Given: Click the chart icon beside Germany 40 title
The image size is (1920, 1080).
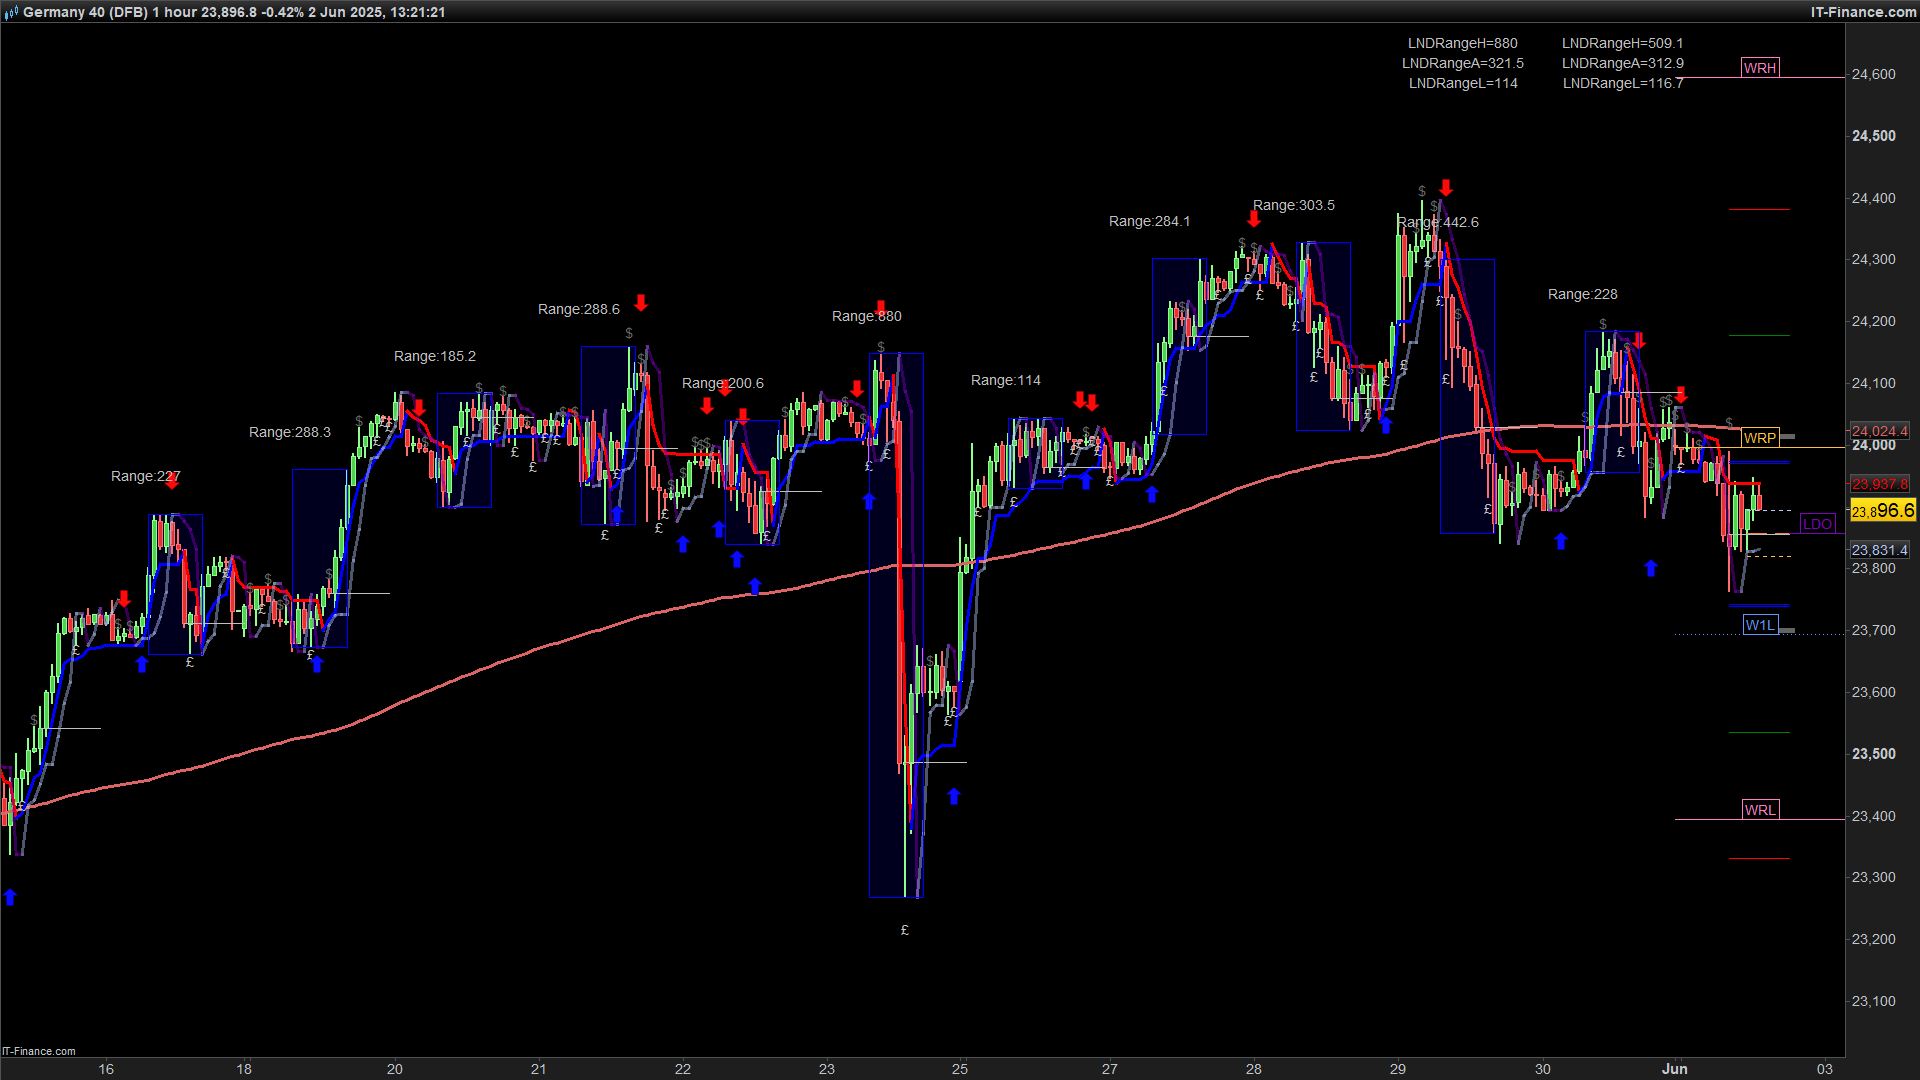Looking at the screenshot, I should click(x=11, y=12).
